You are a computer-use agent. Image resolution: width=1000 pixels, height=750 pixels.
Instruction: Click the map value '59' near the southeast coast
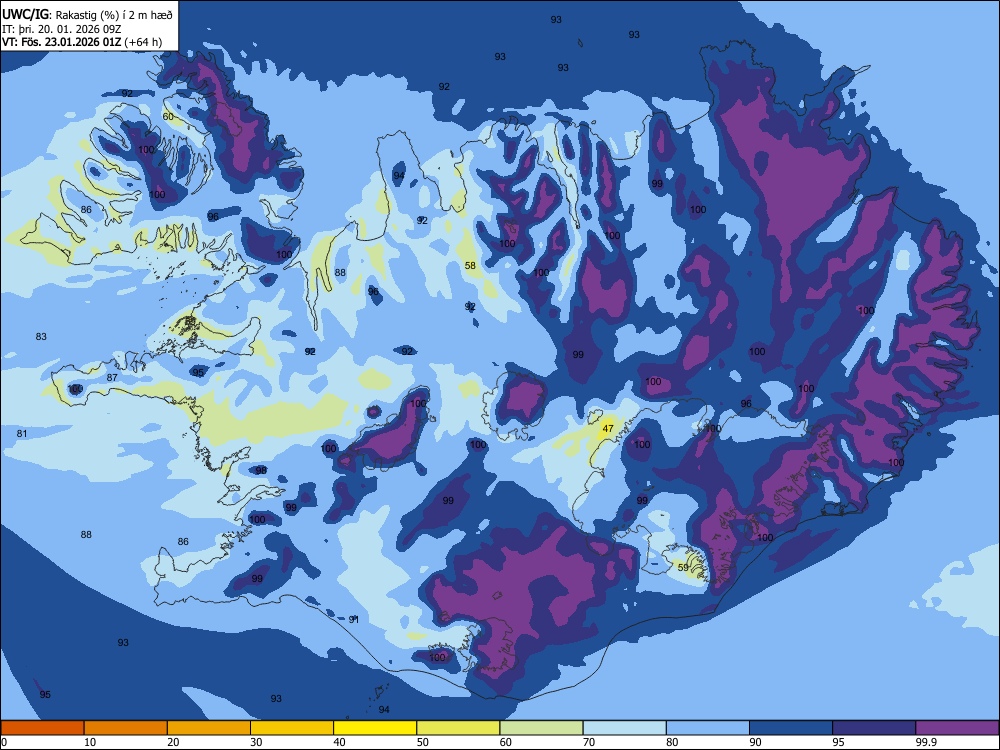pos(683,568)
